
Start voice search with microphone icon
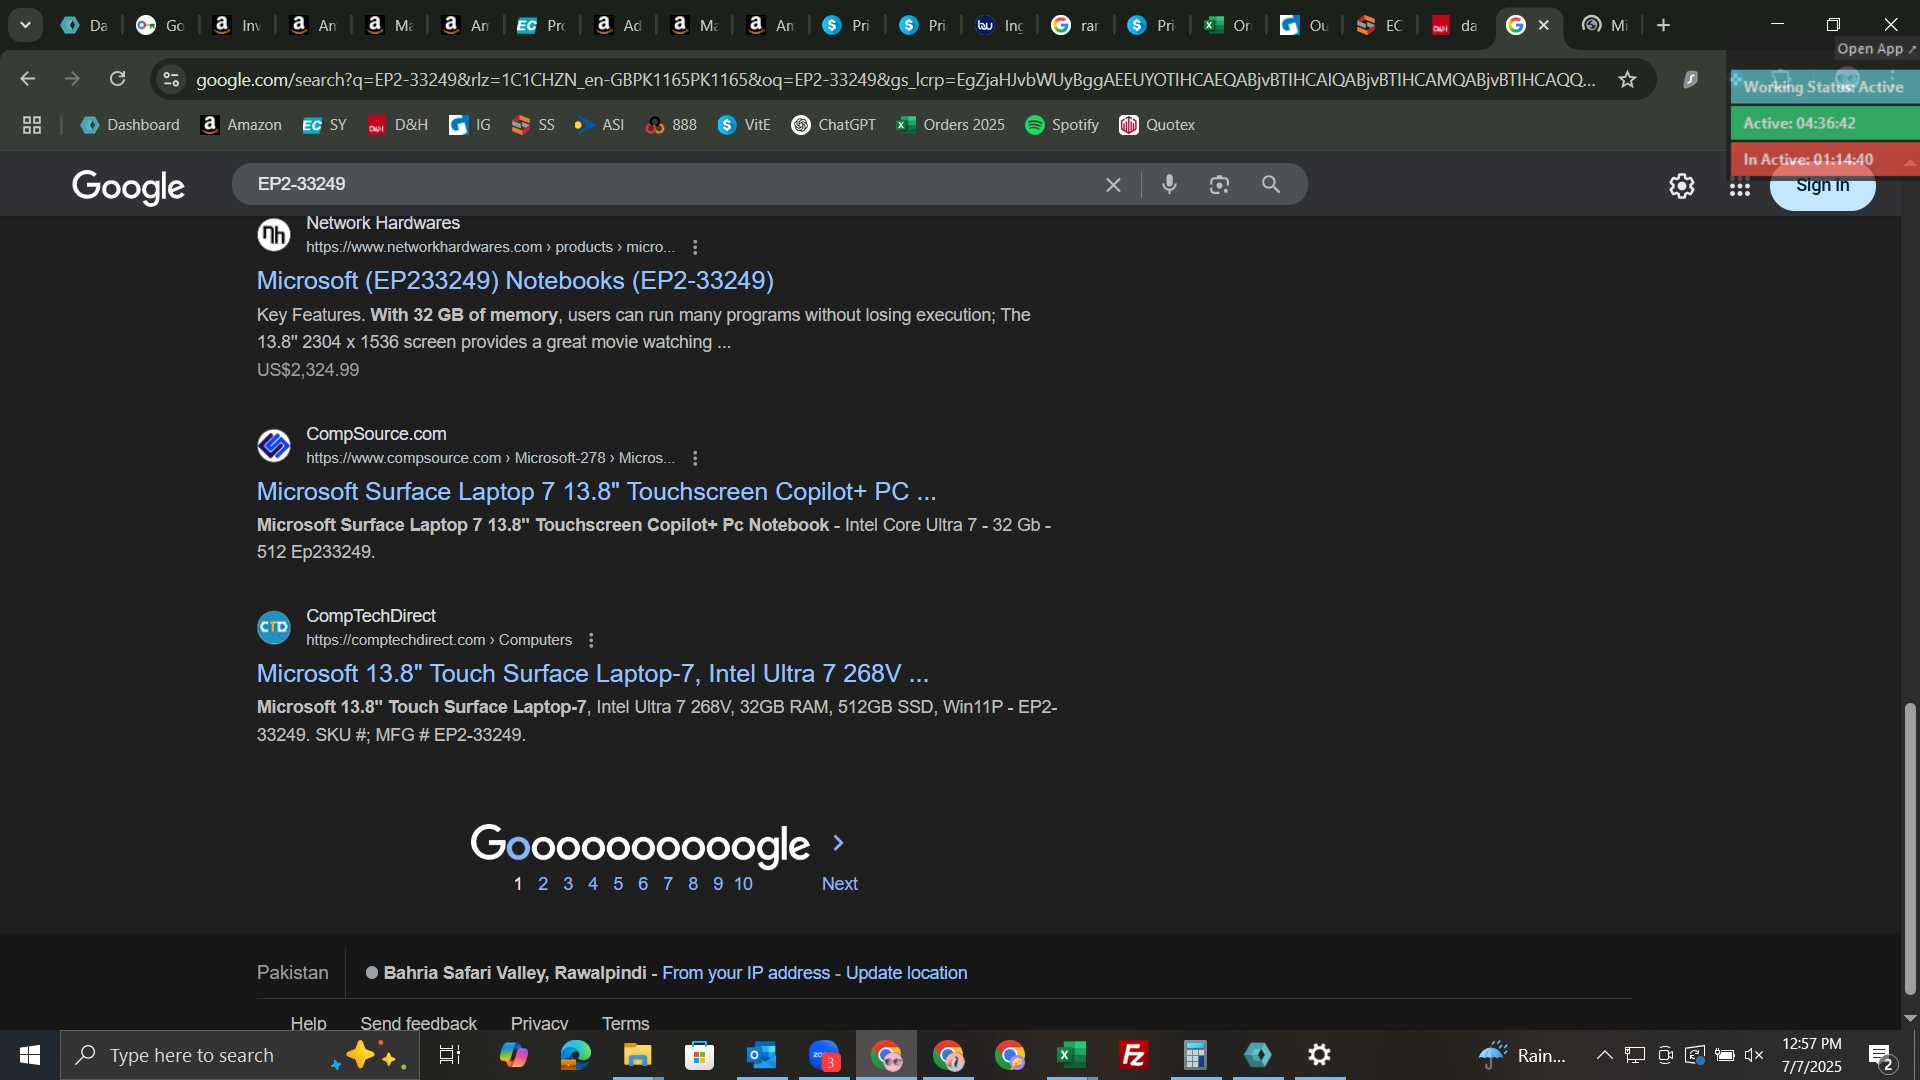1169,185
